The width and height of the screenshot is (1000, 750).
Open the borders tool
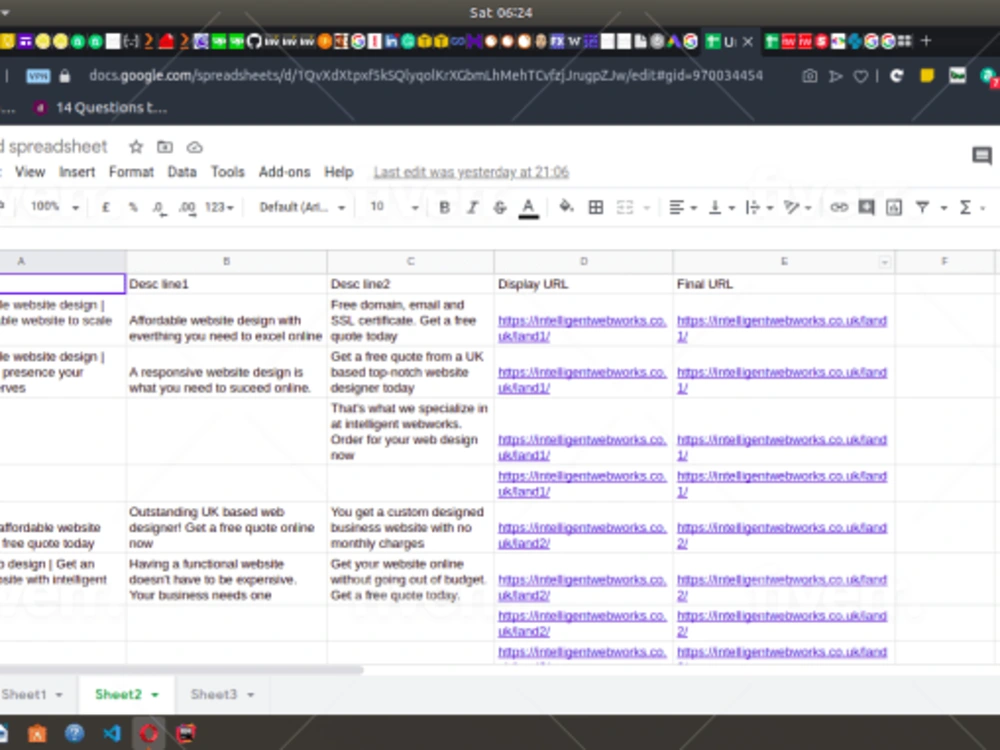tap(596, 207)
